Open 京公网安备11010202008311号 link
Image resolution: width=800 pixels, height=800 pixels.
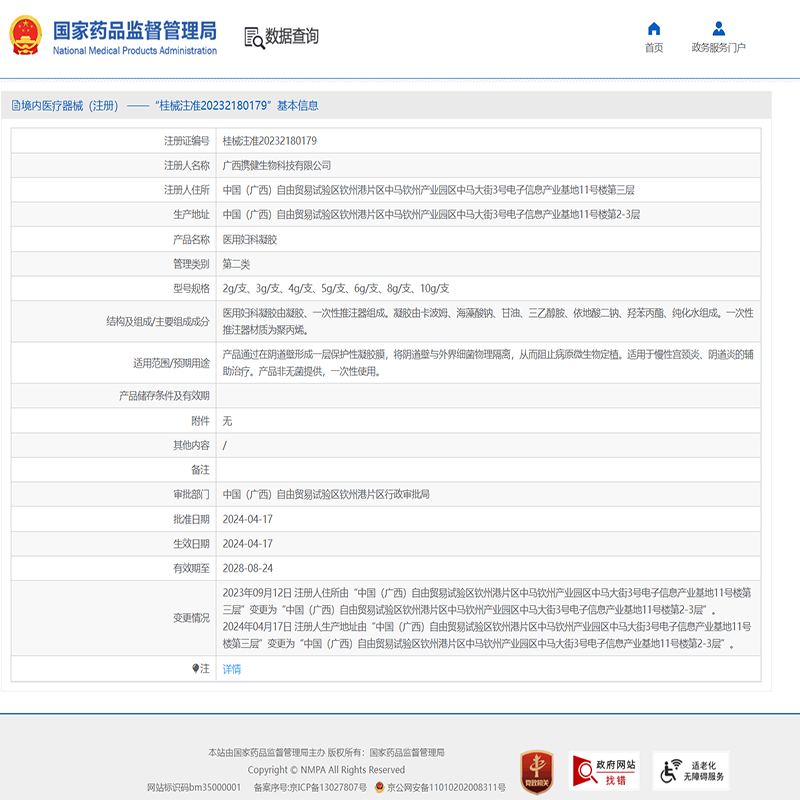(x=446, y=788)
